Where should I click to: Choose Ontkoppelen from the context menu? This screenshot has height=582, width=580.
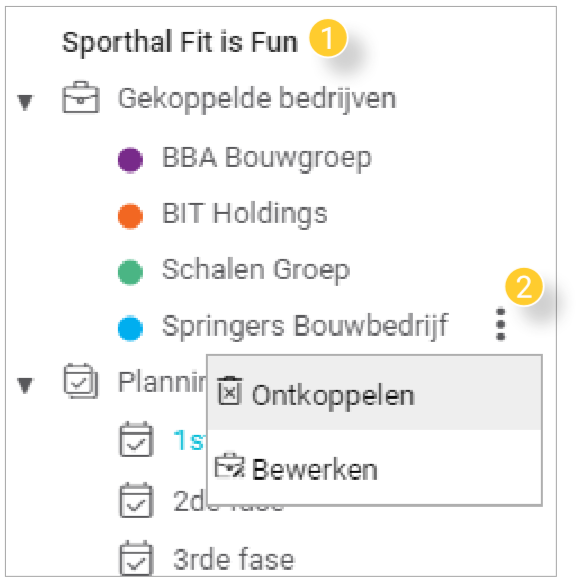click(374, 393)
